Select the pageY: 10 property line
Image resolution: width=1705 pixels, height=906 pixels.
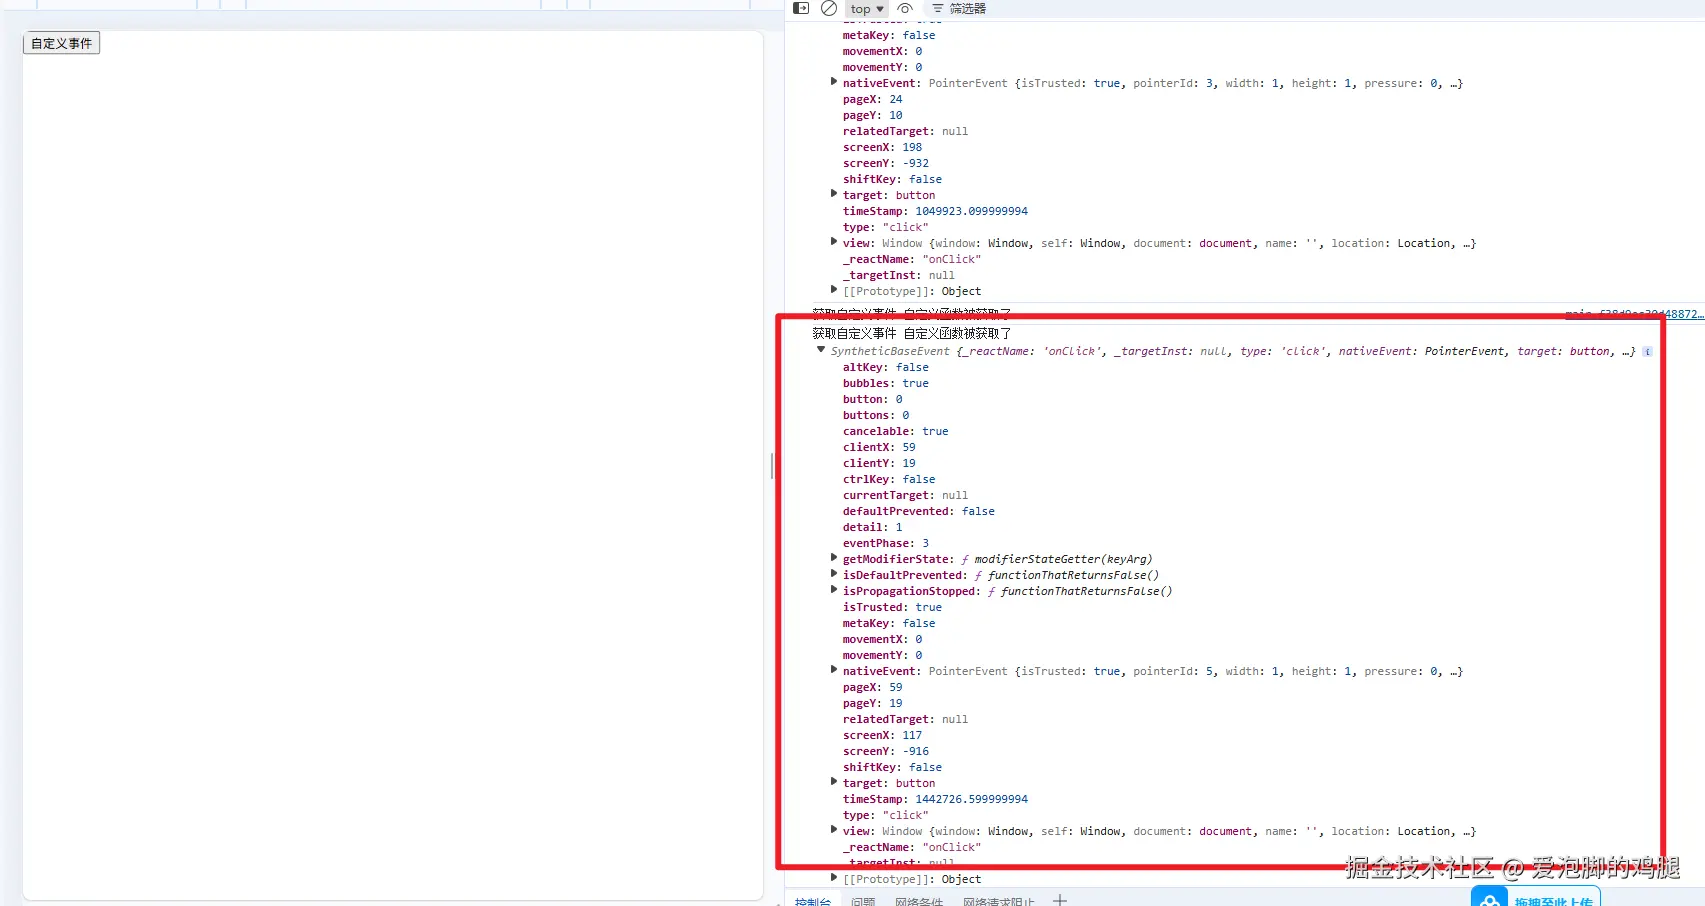click(x=873, y=115)
